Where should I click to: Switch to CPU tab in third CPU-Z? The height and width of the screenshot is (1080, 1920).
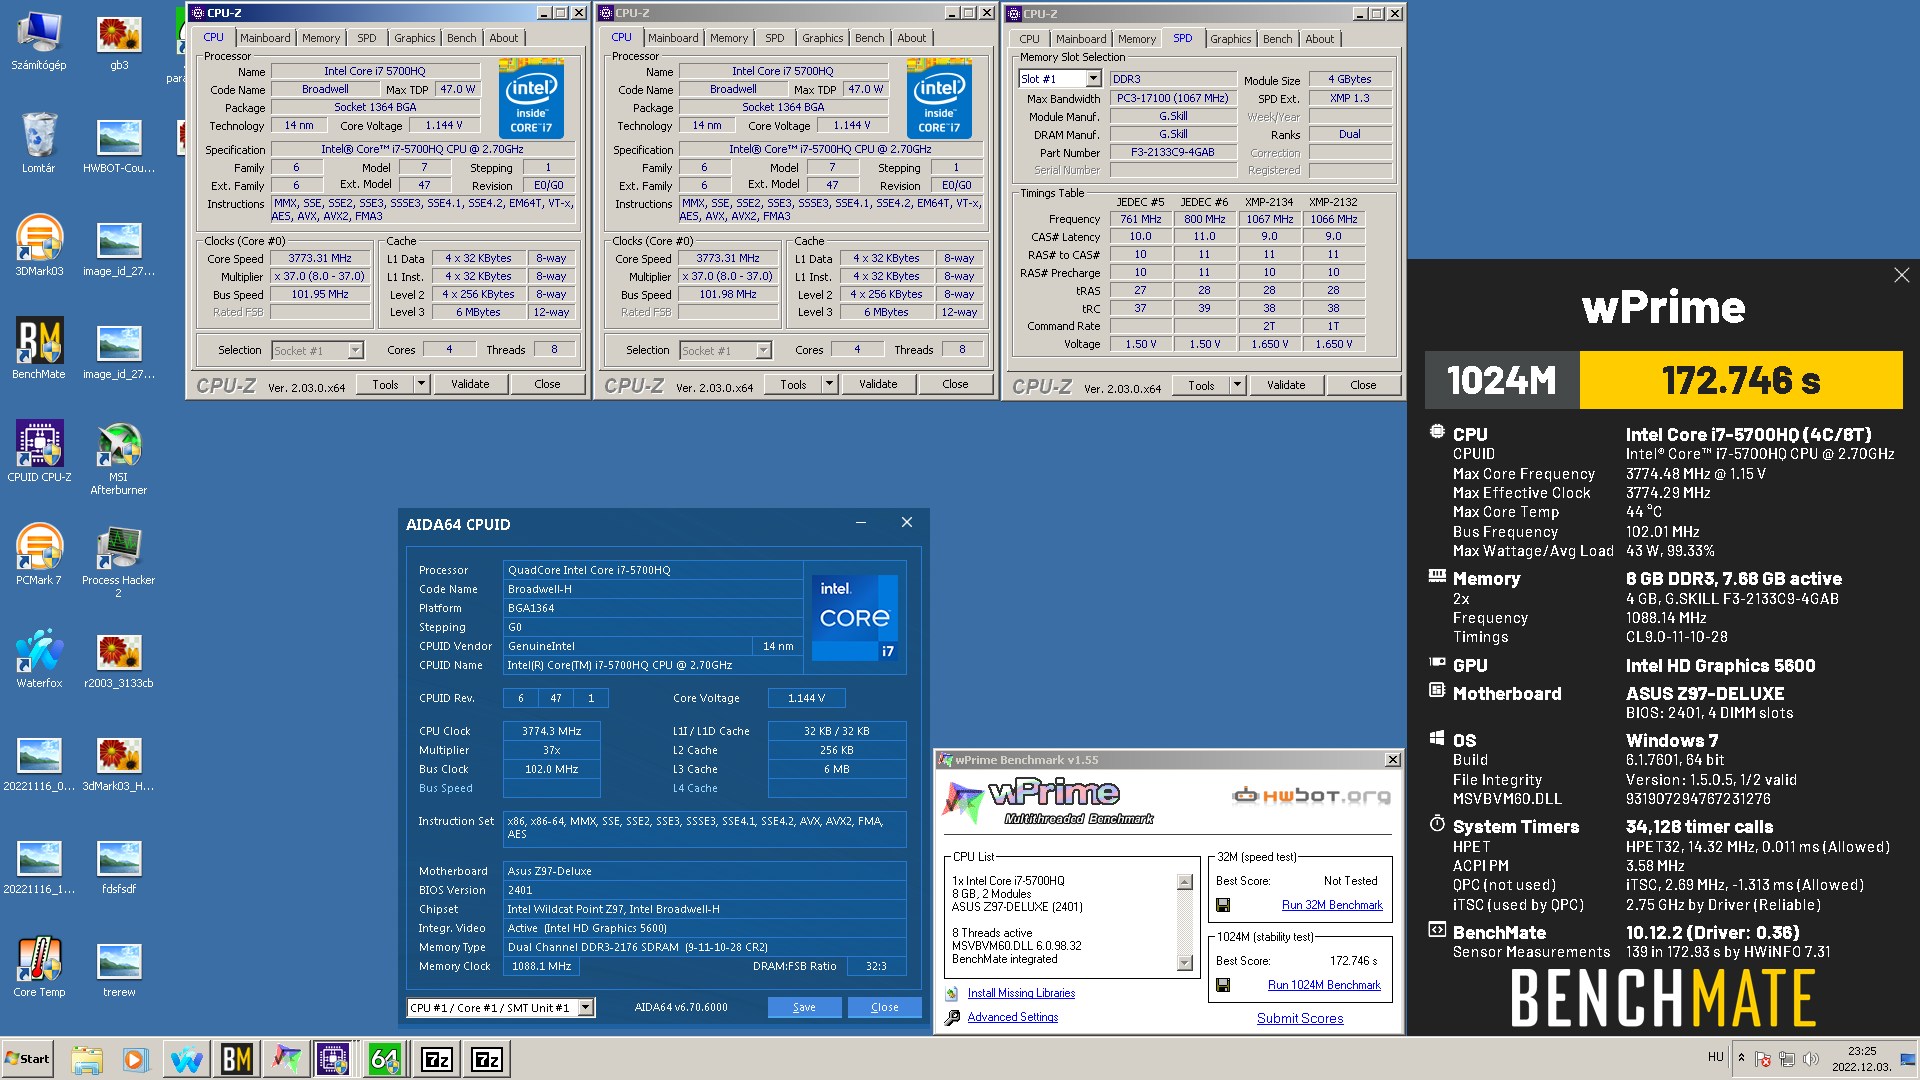1029,39
